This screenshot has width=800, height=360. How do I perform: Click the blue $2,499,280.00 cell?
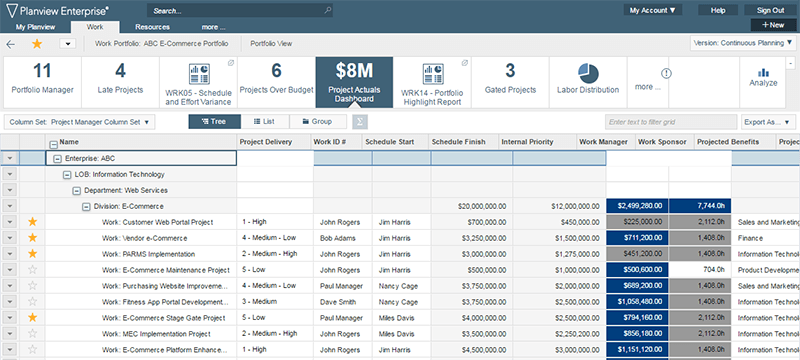637,206
